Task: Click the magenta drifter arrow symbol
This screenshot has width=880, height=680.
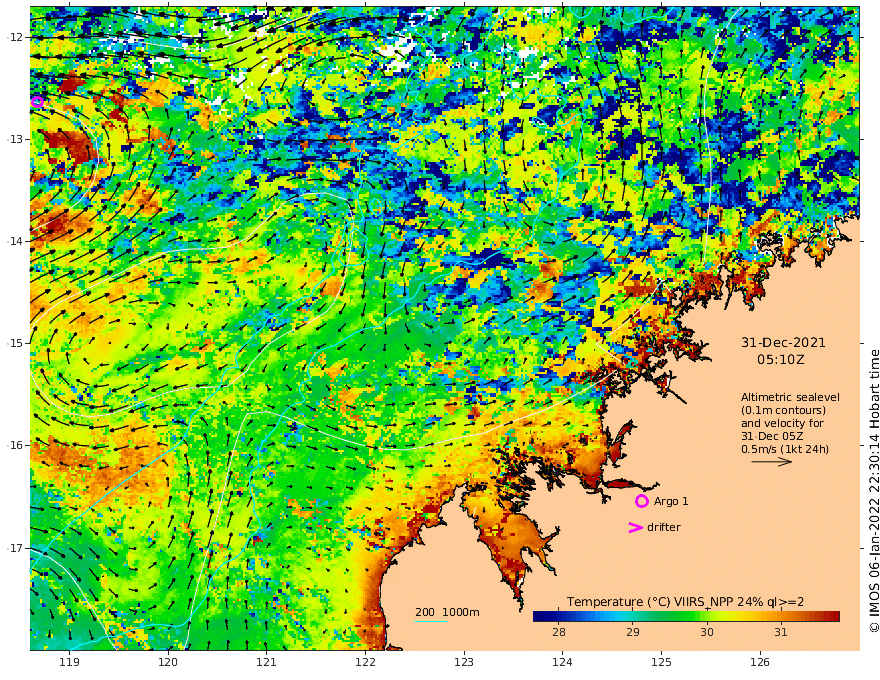Action: pyautogui.click(x=635, y=527)
